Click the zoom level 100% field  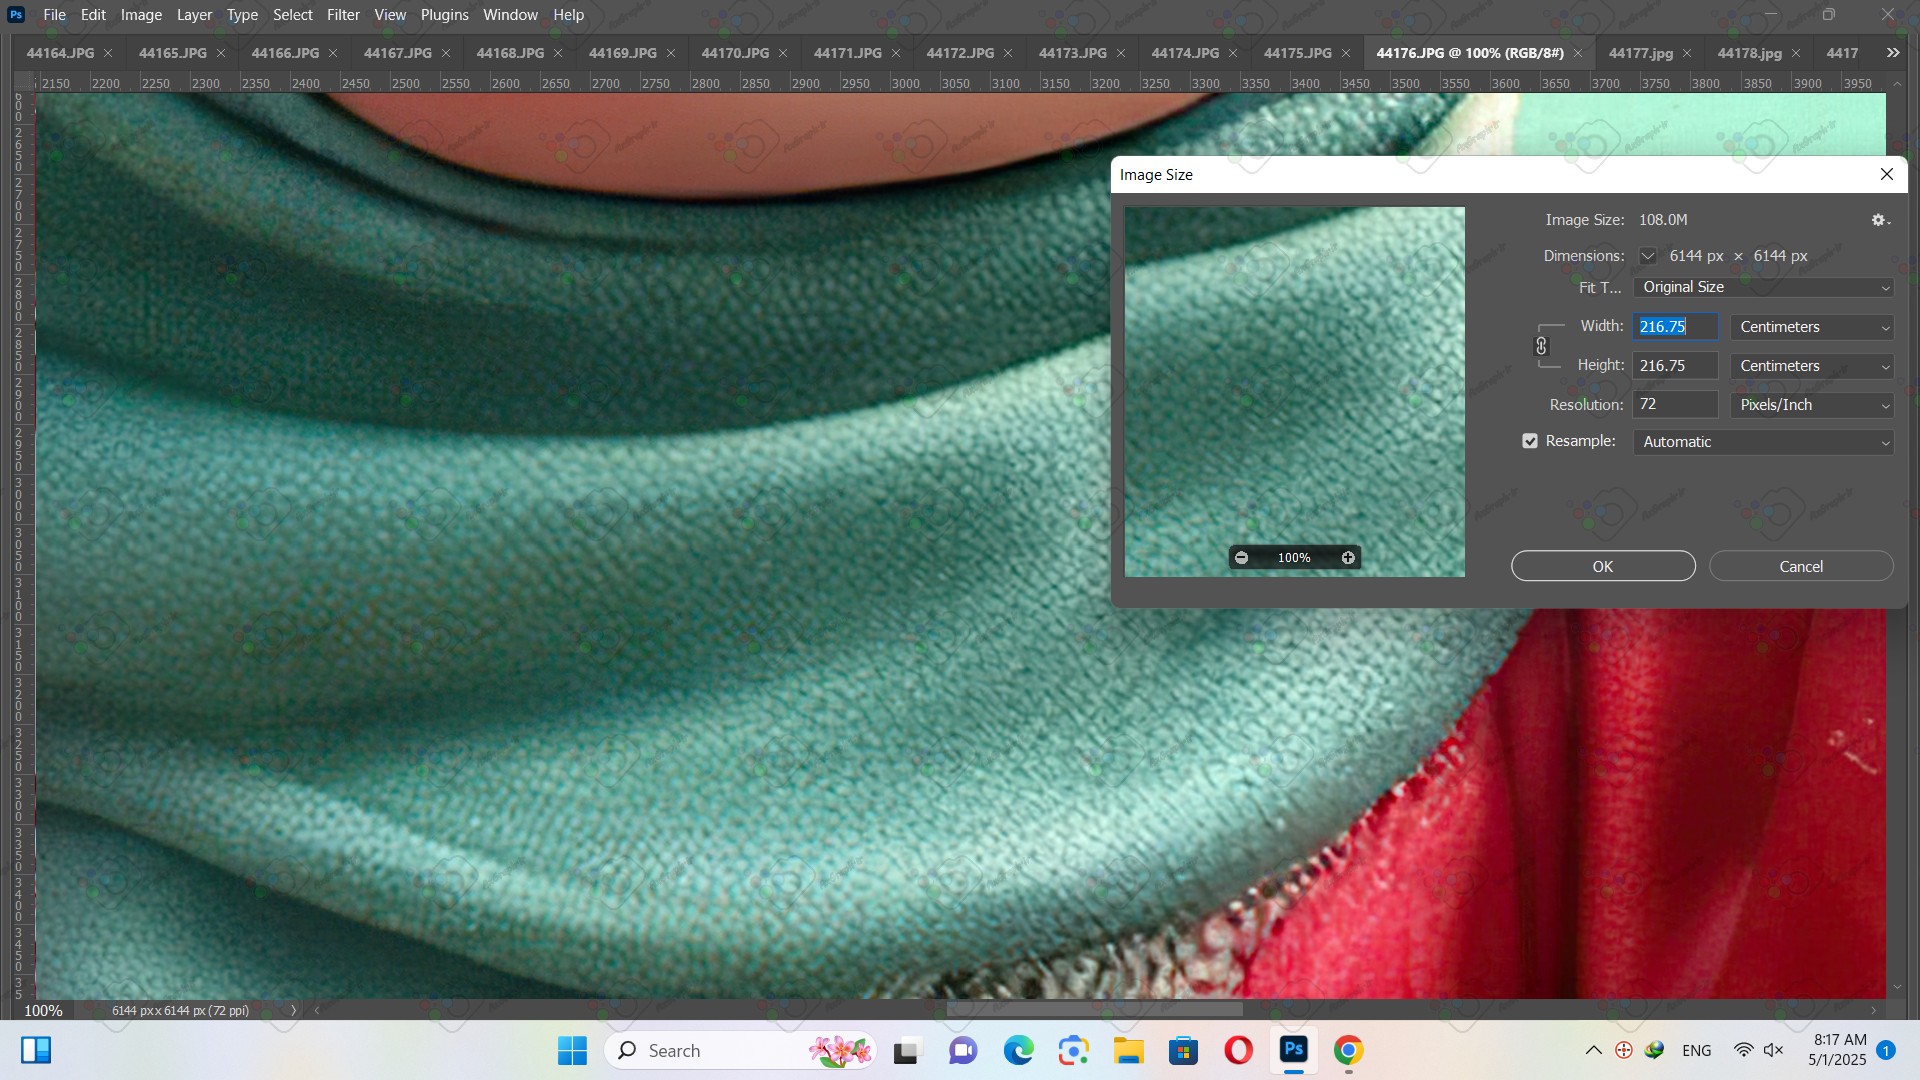(44, 1010)
